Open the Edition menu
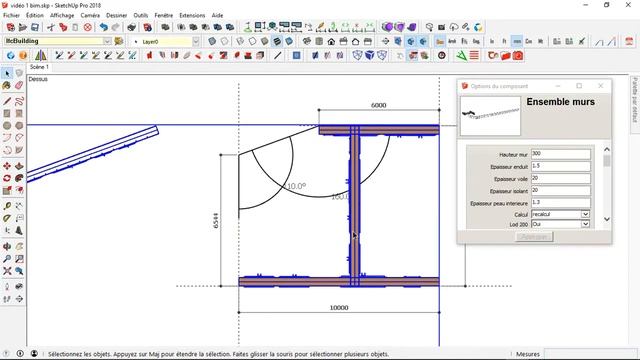Viewport: 640px width, 360px height. coord(35,15)
